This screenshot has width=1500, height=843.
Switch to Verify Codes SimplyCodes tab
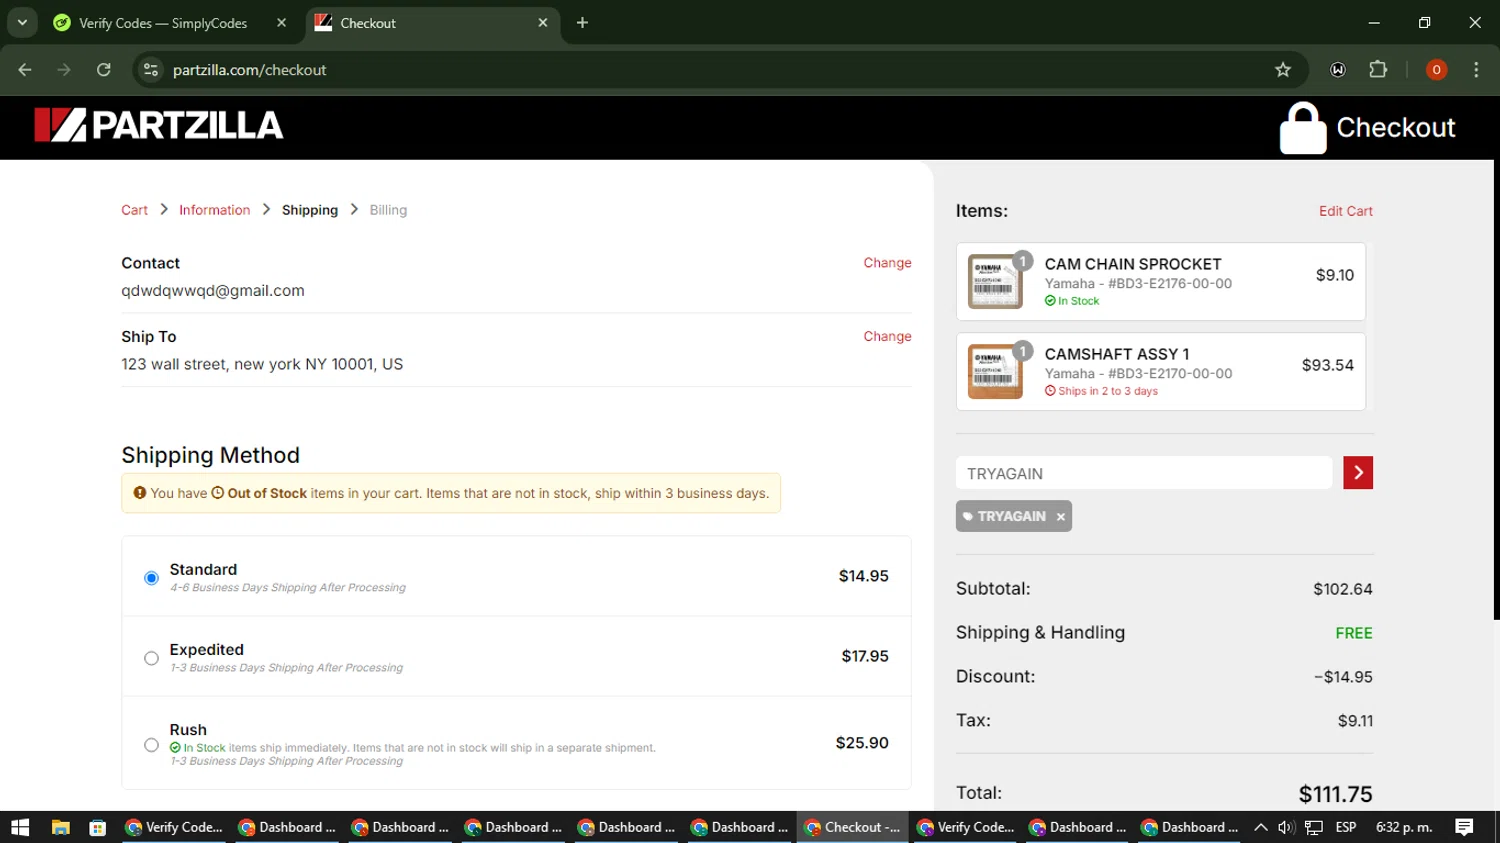point(170,23)
